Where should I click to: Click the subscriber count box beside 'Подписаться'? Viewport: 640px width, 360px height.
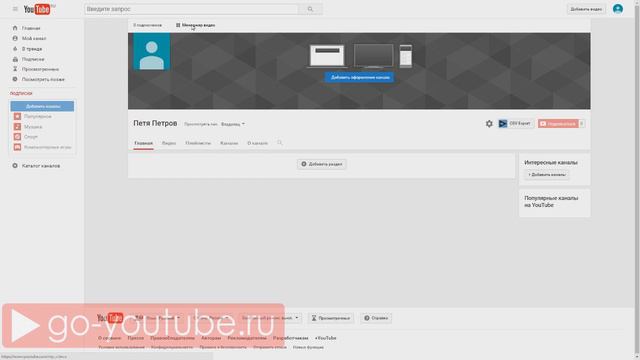(582, 124)
